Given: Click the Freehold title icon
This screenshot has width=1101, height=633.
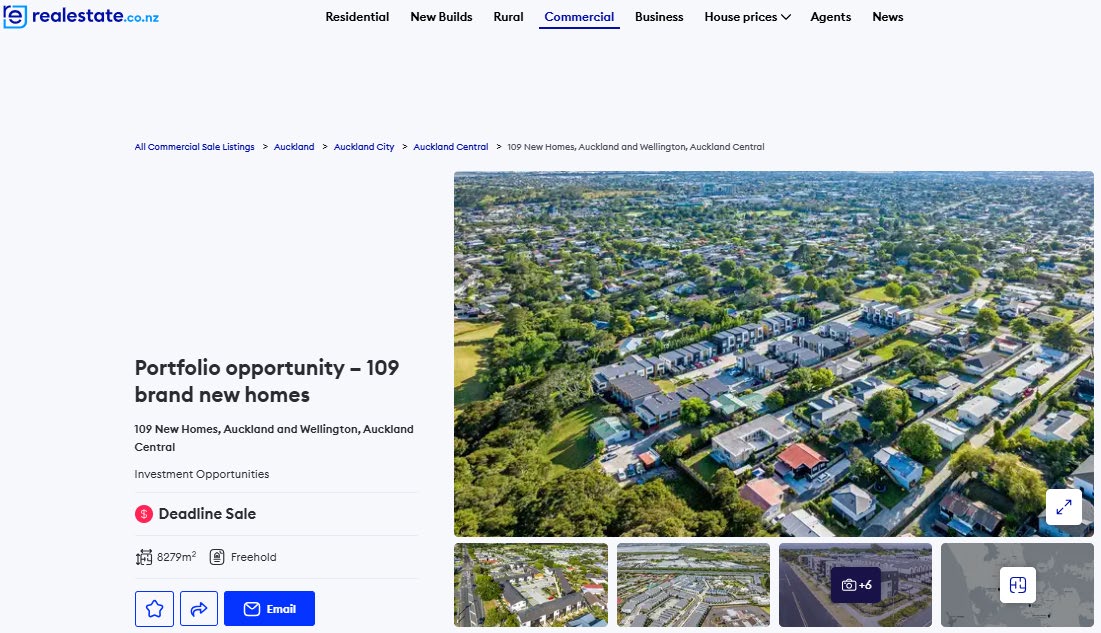Looking at the screenshot, I should pos(217,557).
